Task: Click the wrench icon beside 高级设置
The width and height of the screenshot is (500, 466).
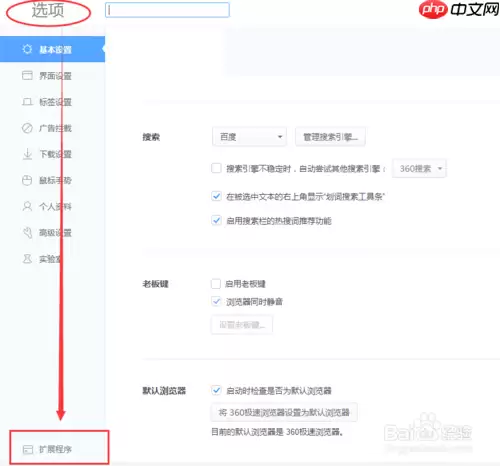Action: coord(27,232)
